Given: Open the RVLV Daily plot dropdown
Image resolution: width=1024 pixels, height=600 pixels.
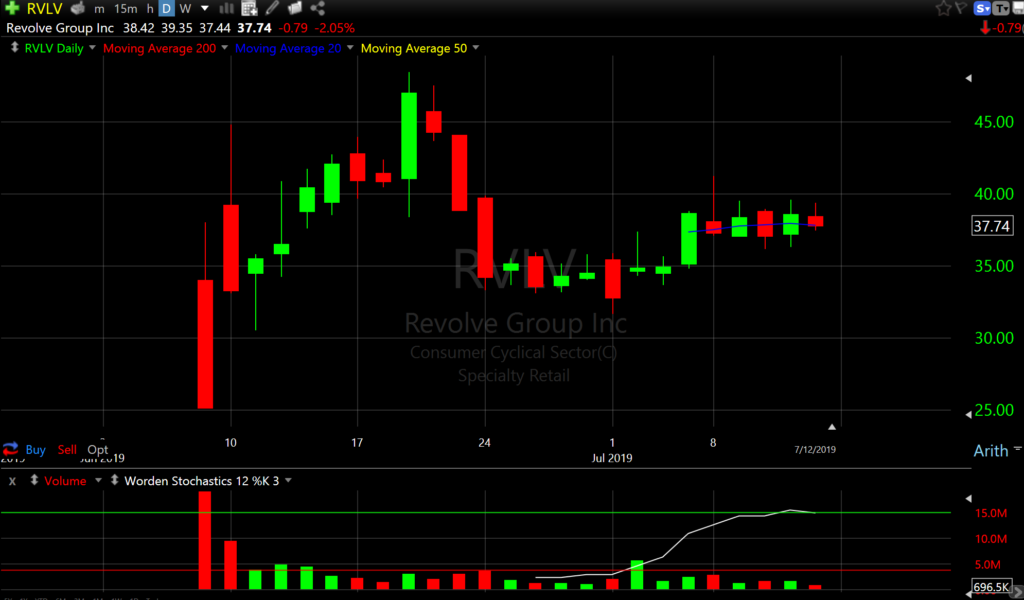Looking at the screenshot, I should pos(92,48).
